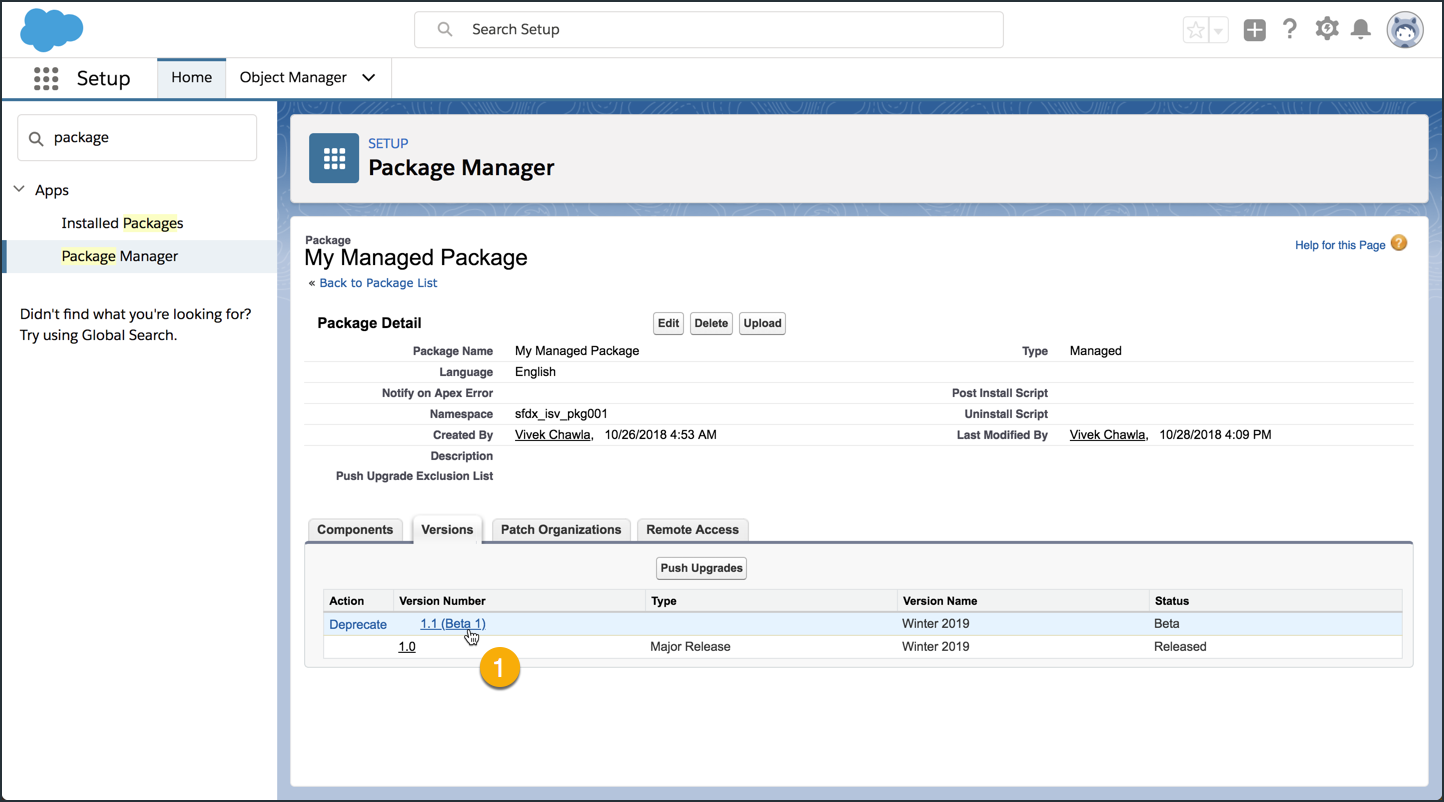Collapse the Apps section in sidebar
This screenshot has width=1444, height=802.
coord(19,189)
